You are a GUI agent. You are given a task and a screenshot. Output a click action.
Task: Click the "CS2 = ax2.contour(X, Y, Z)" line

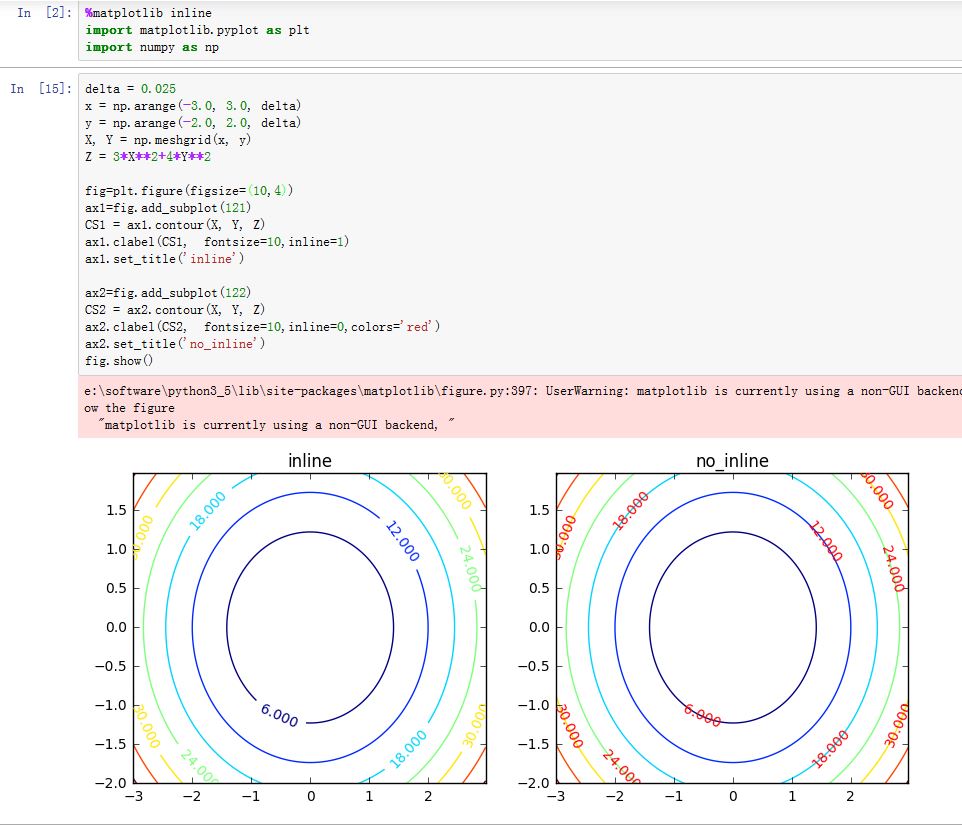(x=175, y=310)
